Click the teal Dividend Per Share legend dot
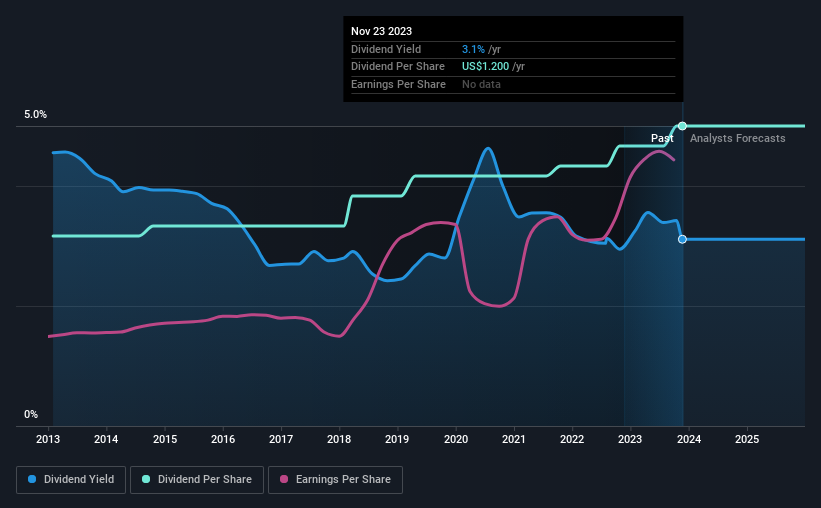821x508 pixels. 146,479
